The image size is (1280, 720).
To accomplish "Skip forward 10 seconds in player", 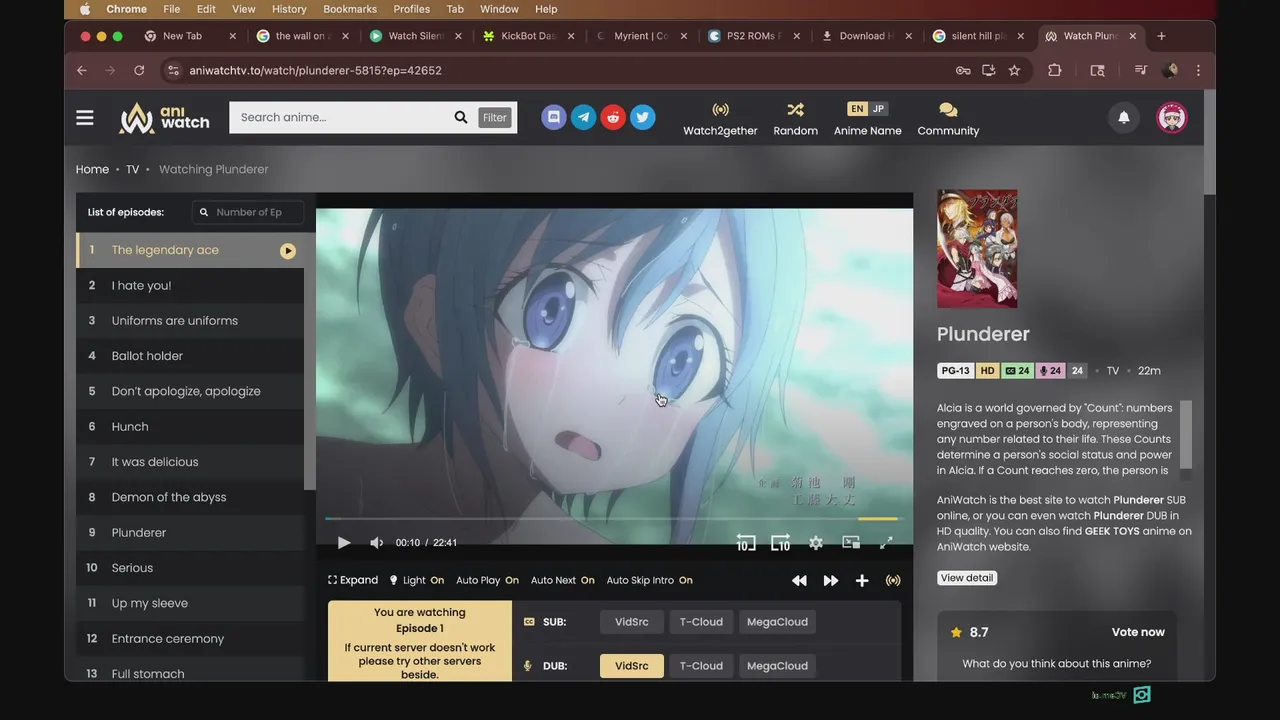I will click(x=781, y=542).
